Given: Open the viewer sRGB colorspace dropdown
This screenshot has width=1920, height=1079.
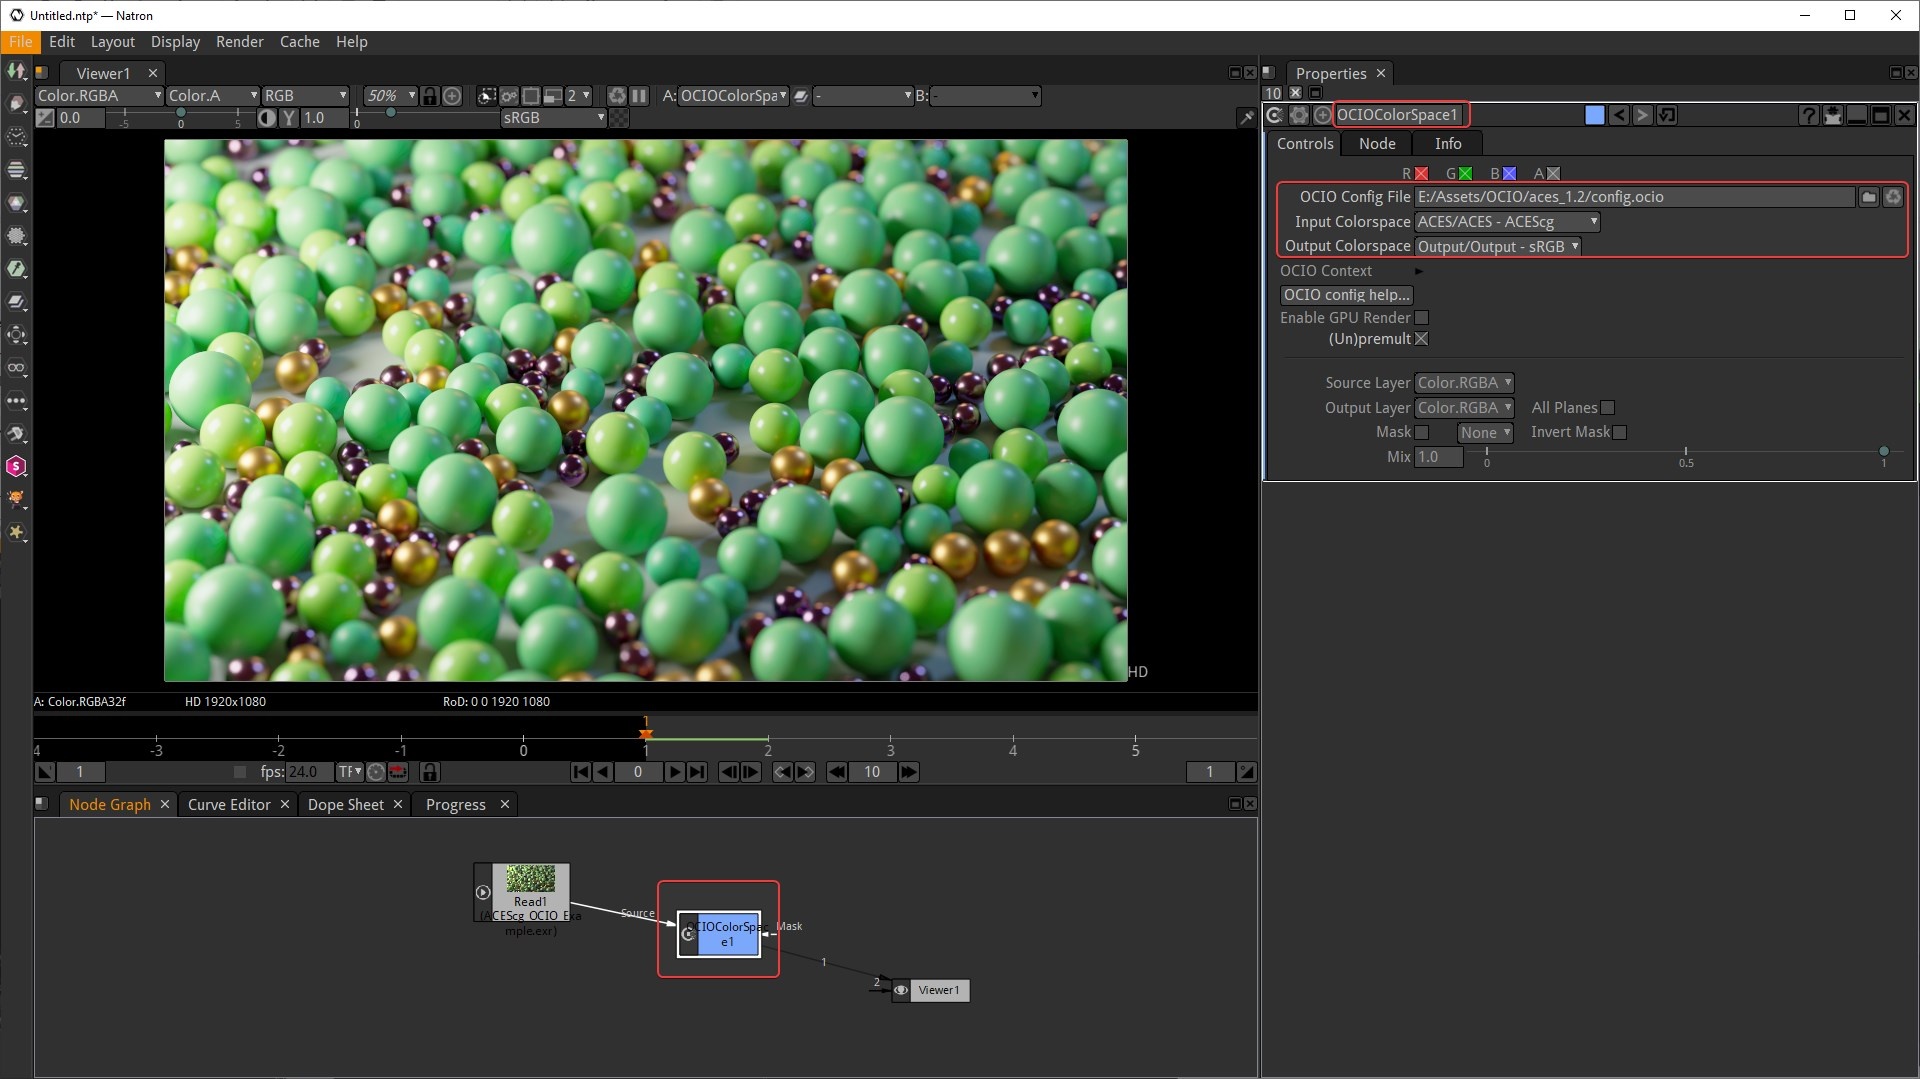Looking at the screenshot, I should click(x=553, y=118).
